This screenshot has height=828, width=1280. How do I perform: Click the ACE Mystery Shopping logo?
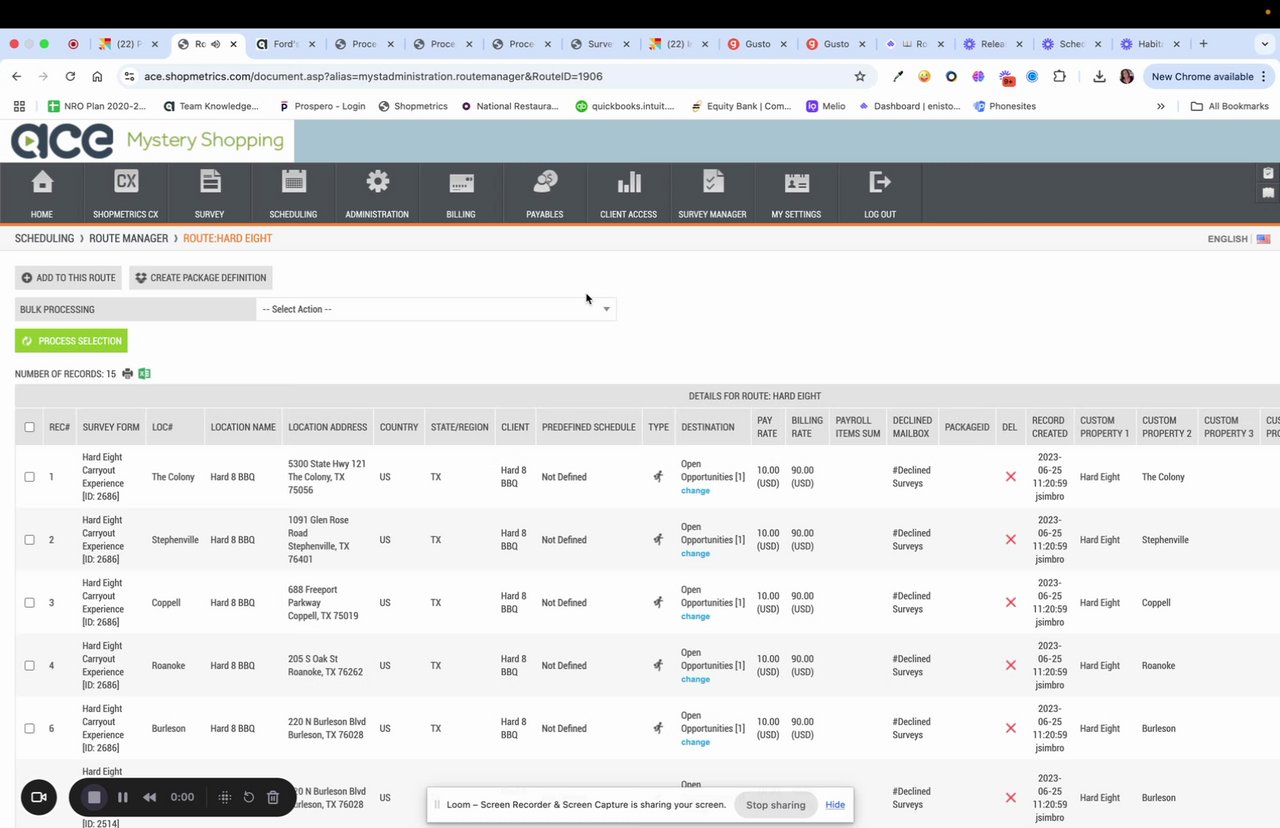click(x=147, y=141)
